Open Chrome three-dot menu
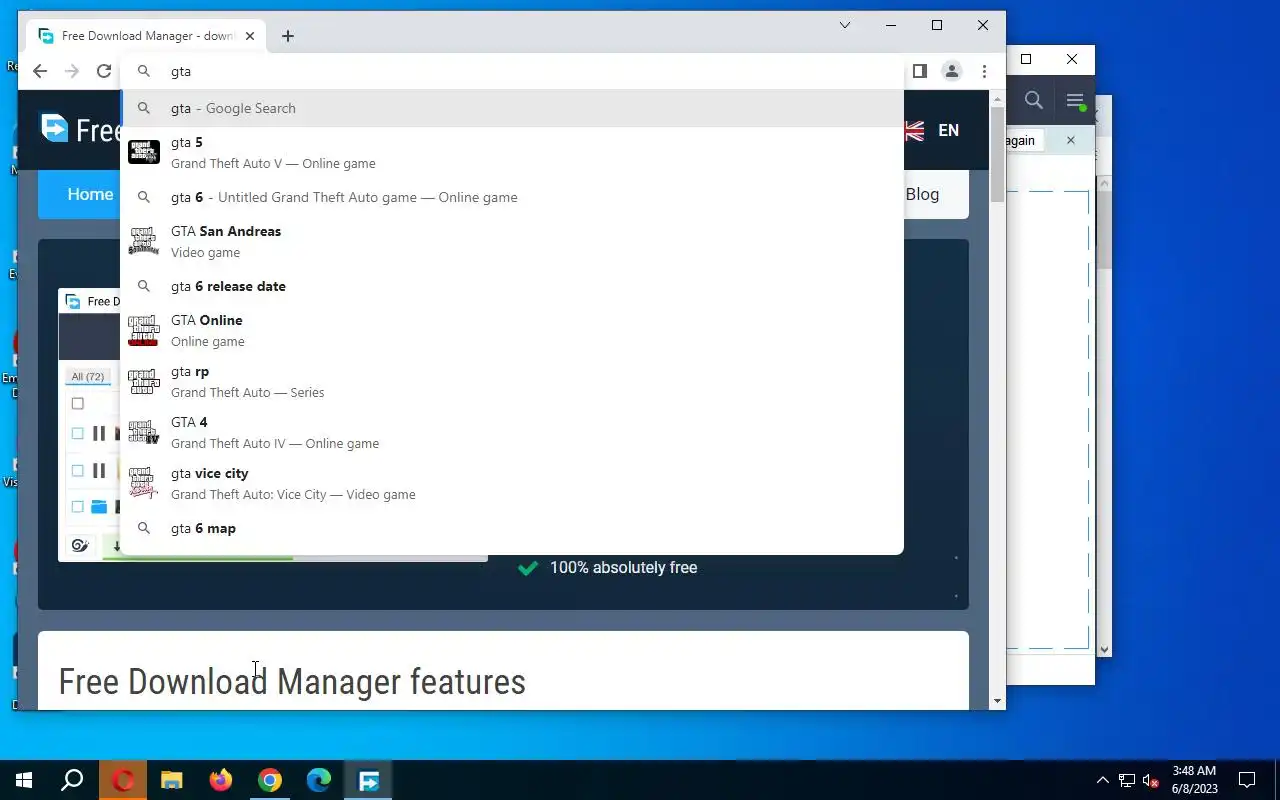This screenshot has width=1280, height=800. coord(984,71)
